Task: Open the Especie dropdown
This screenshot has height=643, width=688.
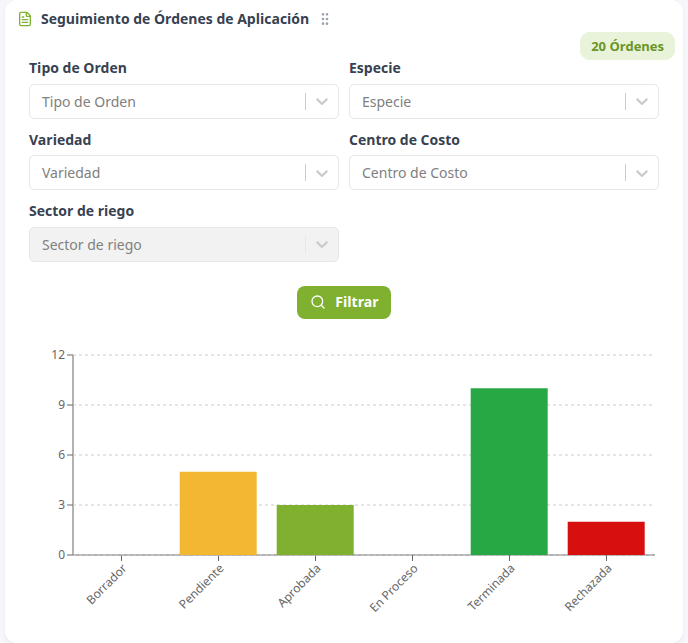Action: tap(504, 102)
